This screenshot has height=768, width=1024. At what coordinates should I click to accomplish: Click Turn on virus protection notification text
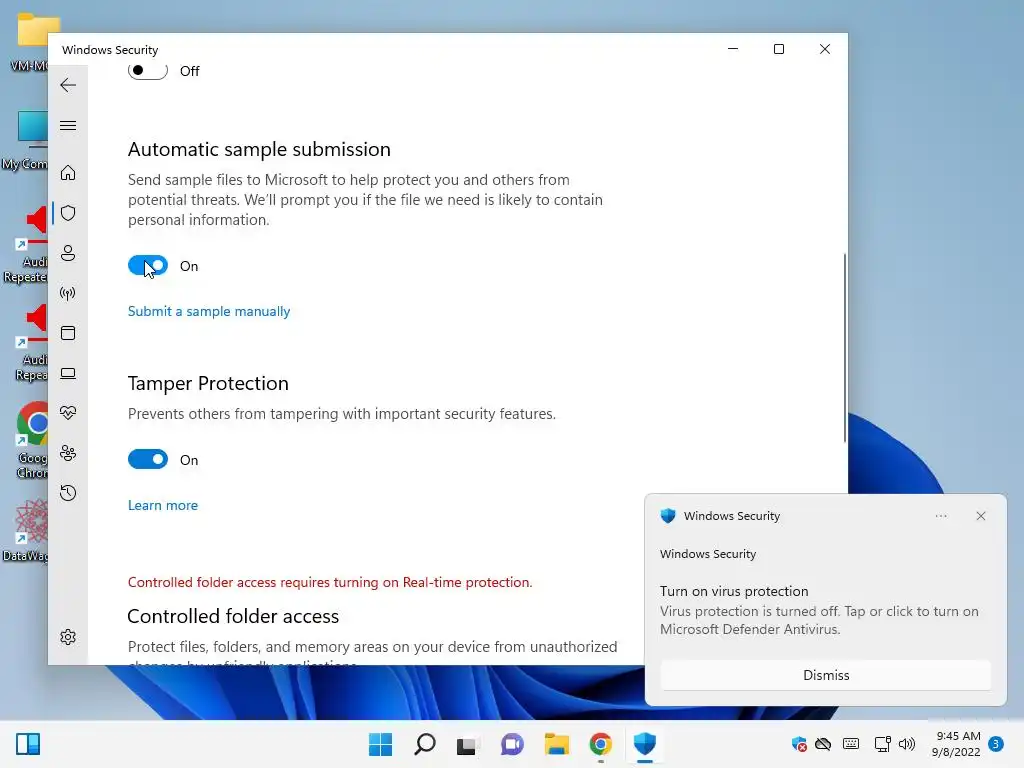pyautogui.click(x=734, y=591)
